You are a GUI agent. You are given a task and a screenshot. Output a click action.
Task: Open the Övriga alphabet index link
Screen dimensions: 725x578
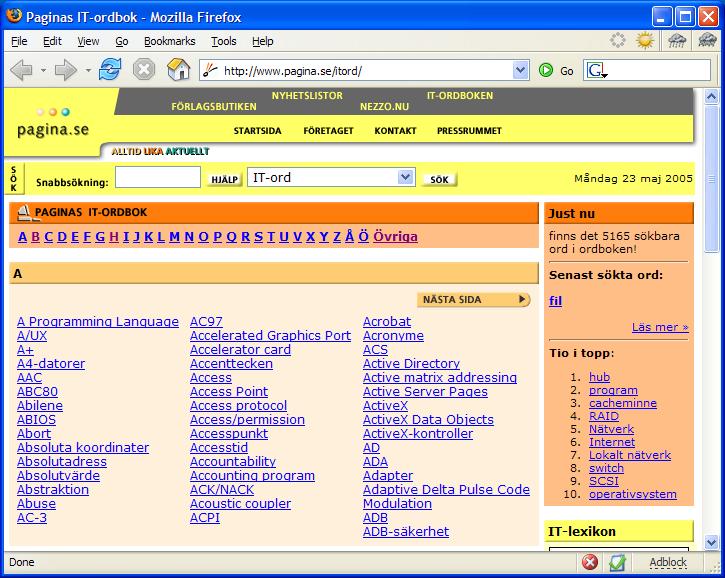pyautogui.click(x=395, y=237)
